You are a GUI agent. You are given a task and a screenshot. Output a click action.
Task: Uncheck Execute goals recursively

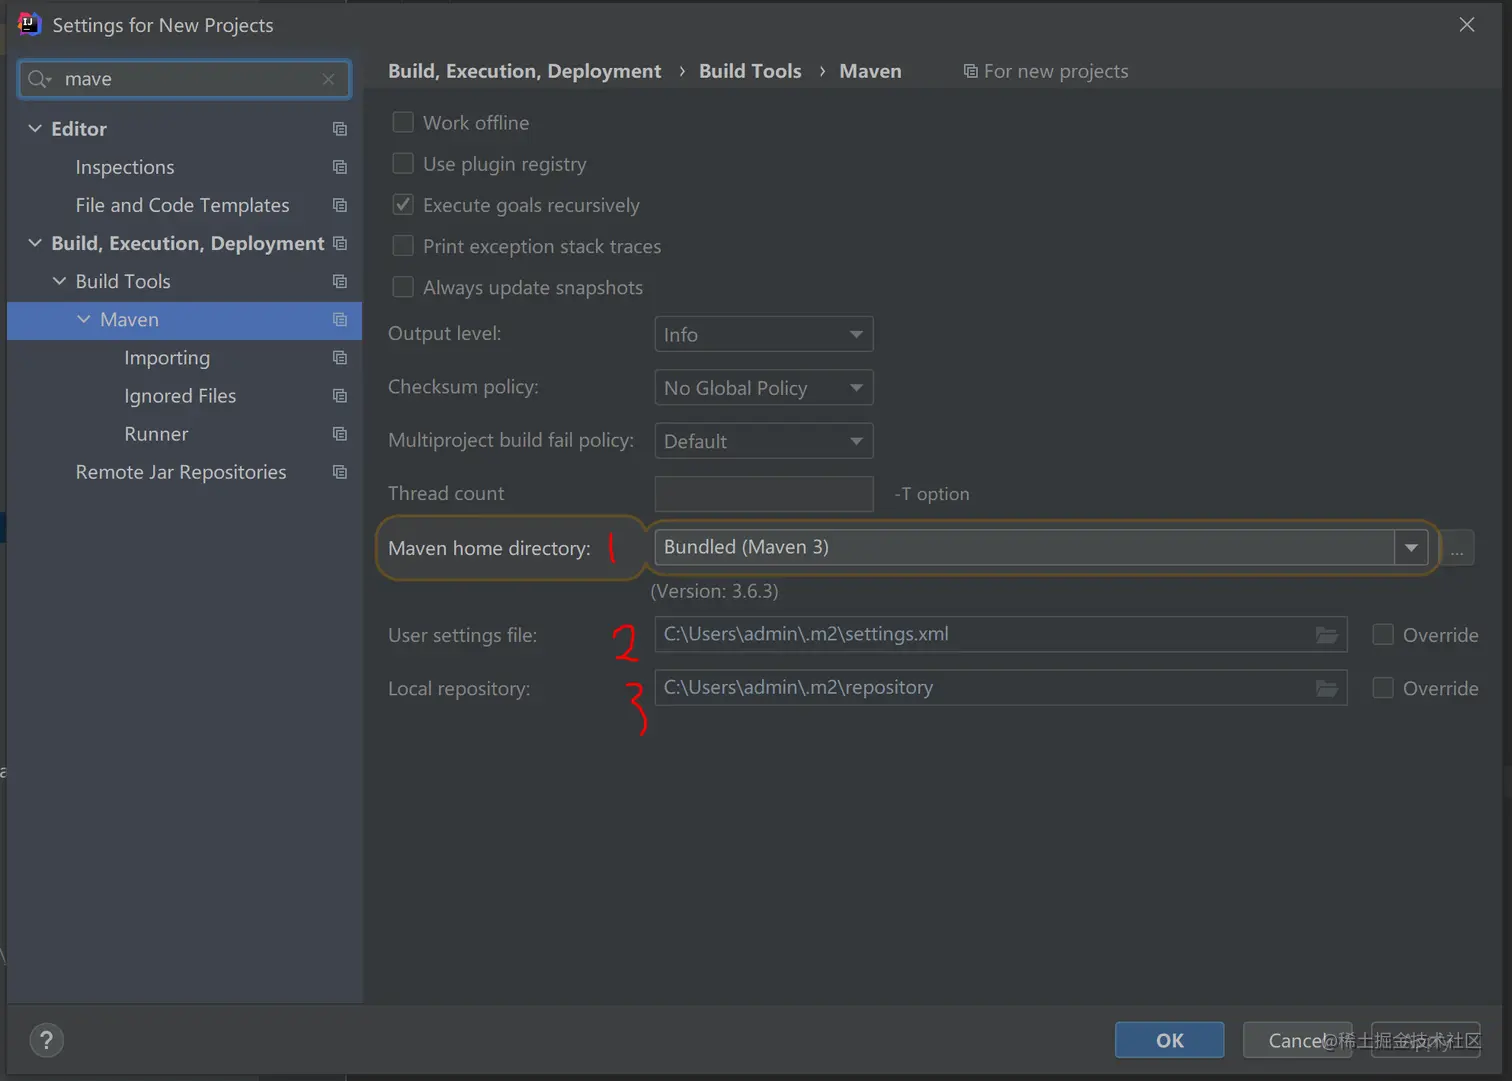(403, 204)
